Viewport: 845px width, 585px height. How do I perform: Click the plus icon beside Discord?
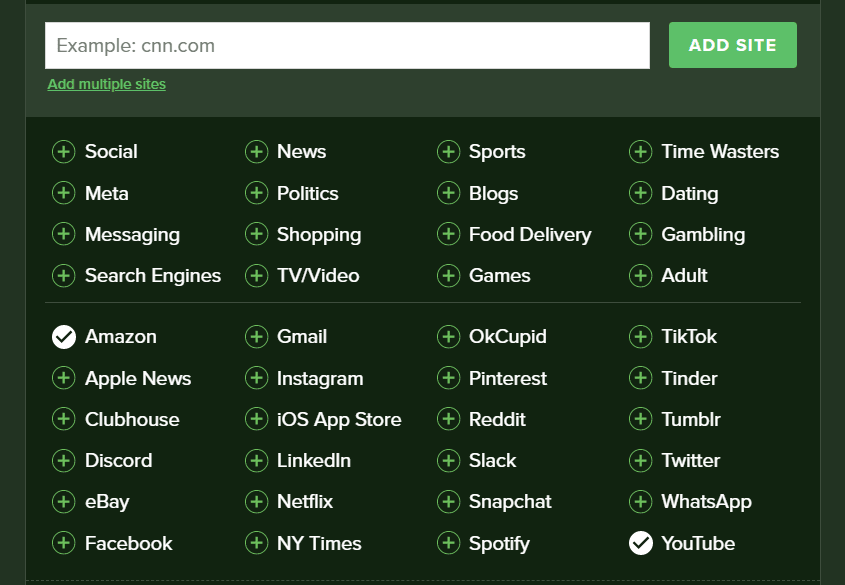pos(64,461)
